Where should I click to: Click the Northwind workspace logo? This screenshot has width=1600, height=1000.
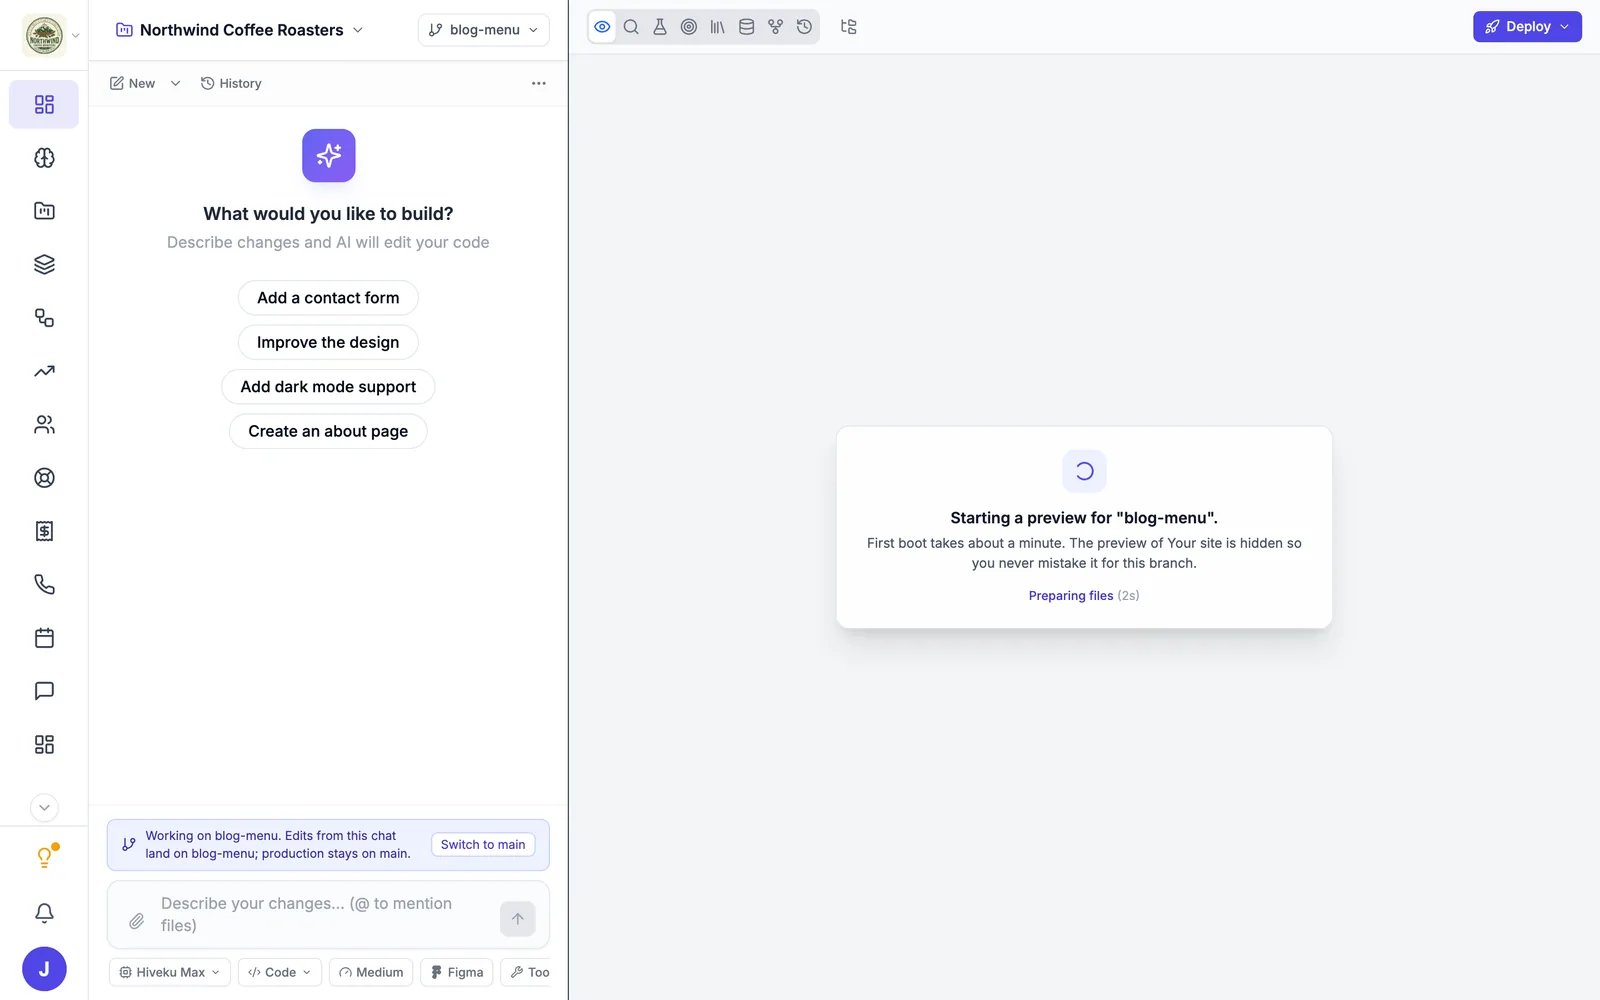[44, 36]
